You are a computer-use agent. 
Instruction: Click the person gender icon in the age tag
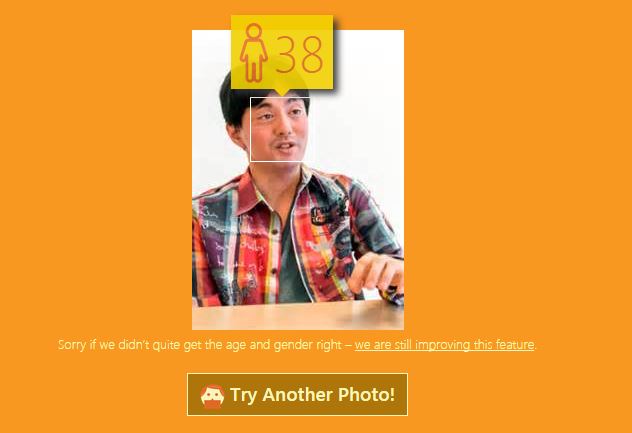click(254, 53)
